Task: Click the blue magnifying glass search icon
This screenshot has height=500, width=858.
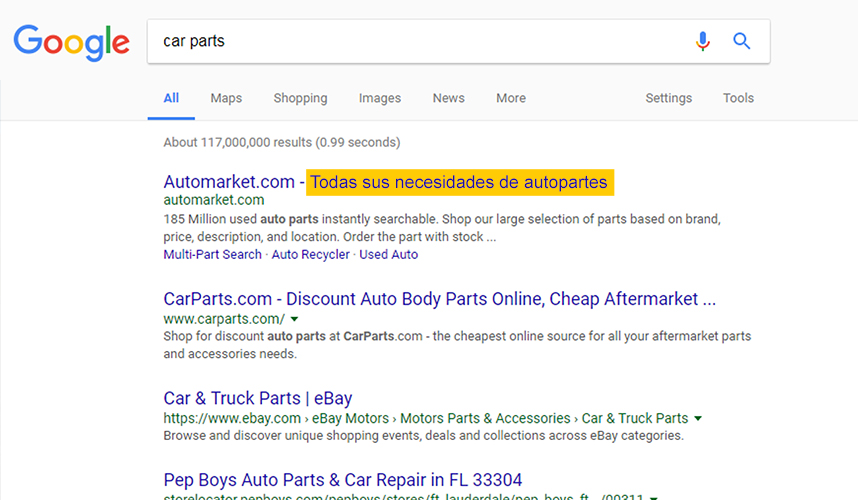Action: click(x=741, y=41)
